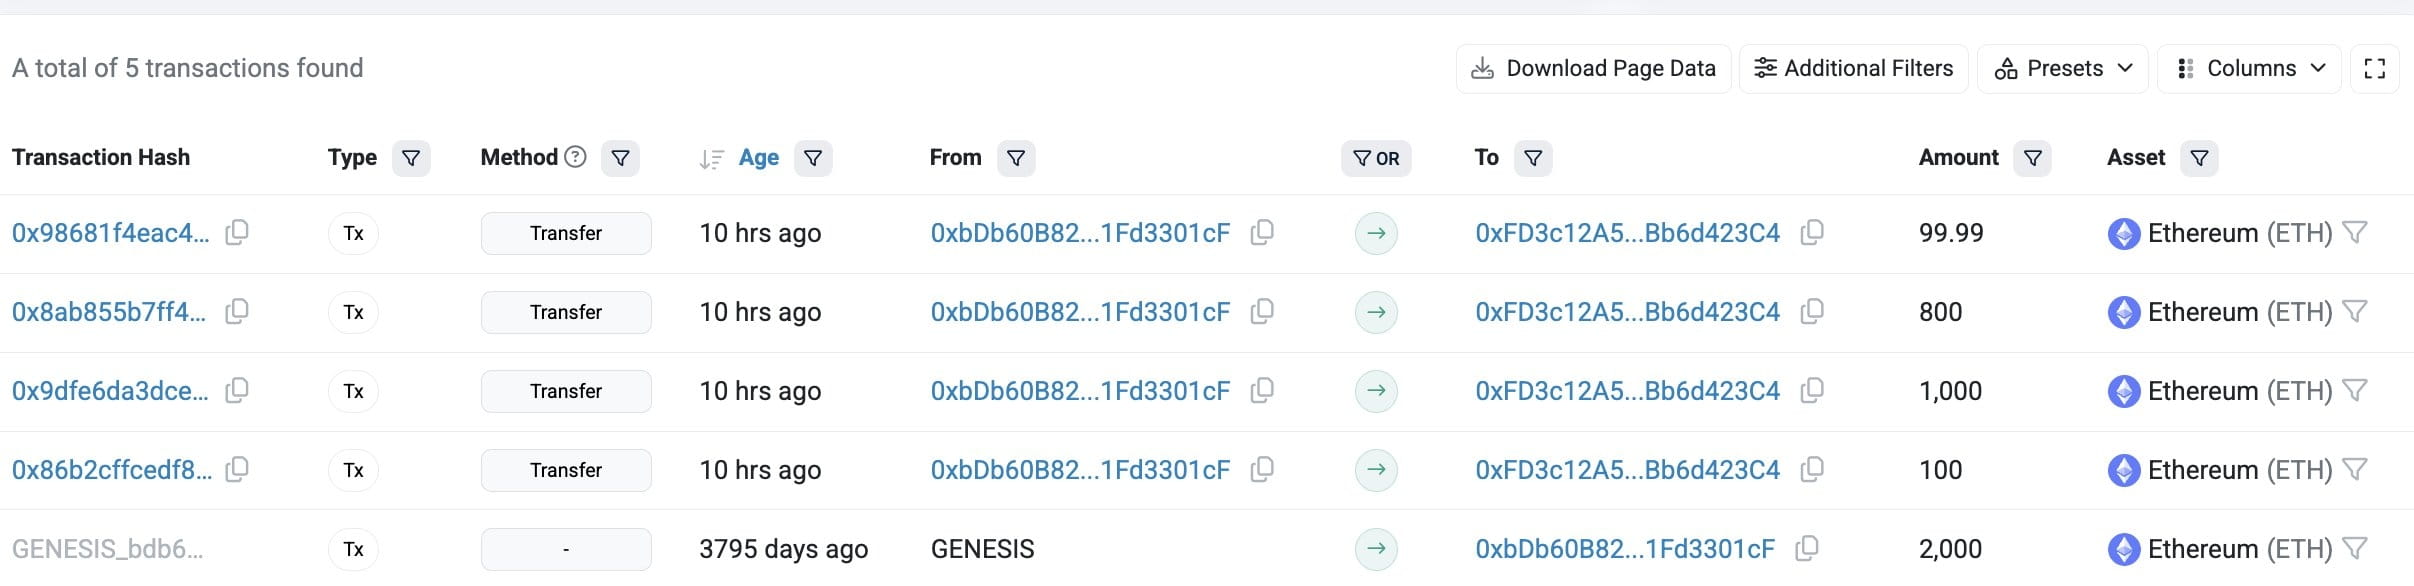Viewport: 2414px width, 586px height.
Task: Expand the Columns dropdown menu
Action: coord(2250,69)
